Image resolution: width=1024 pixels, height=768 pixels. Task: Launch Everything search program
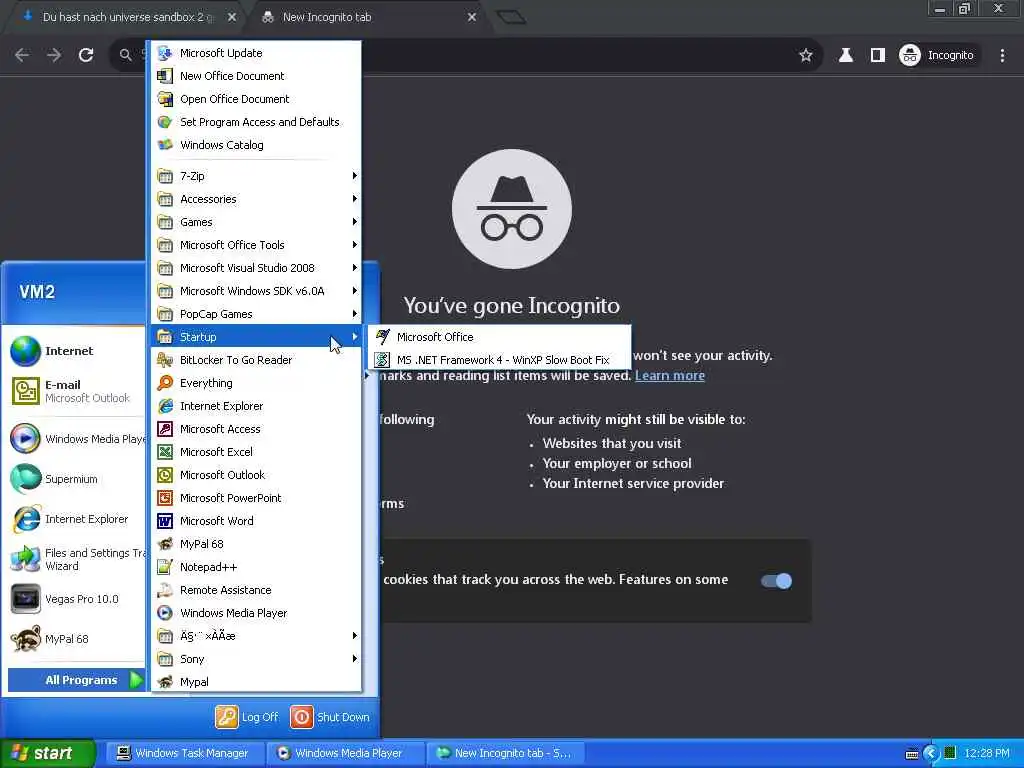[256, 383]
